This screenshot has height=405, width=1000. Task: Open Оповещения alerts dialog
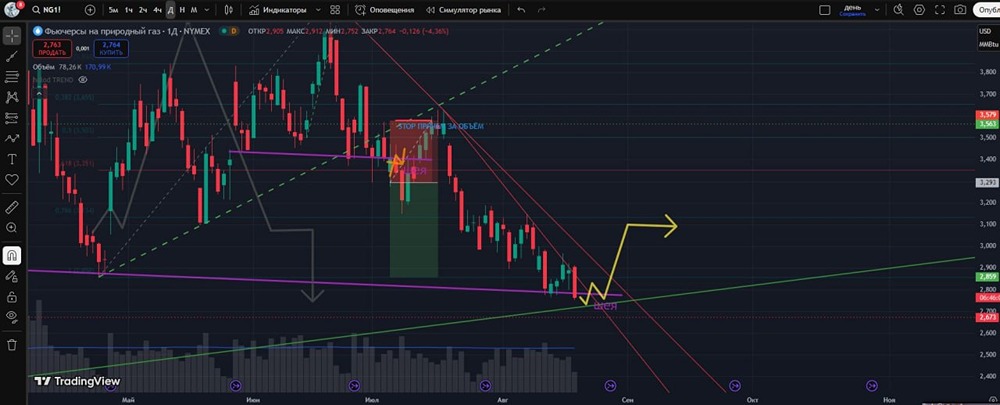(x=385, y=10)
